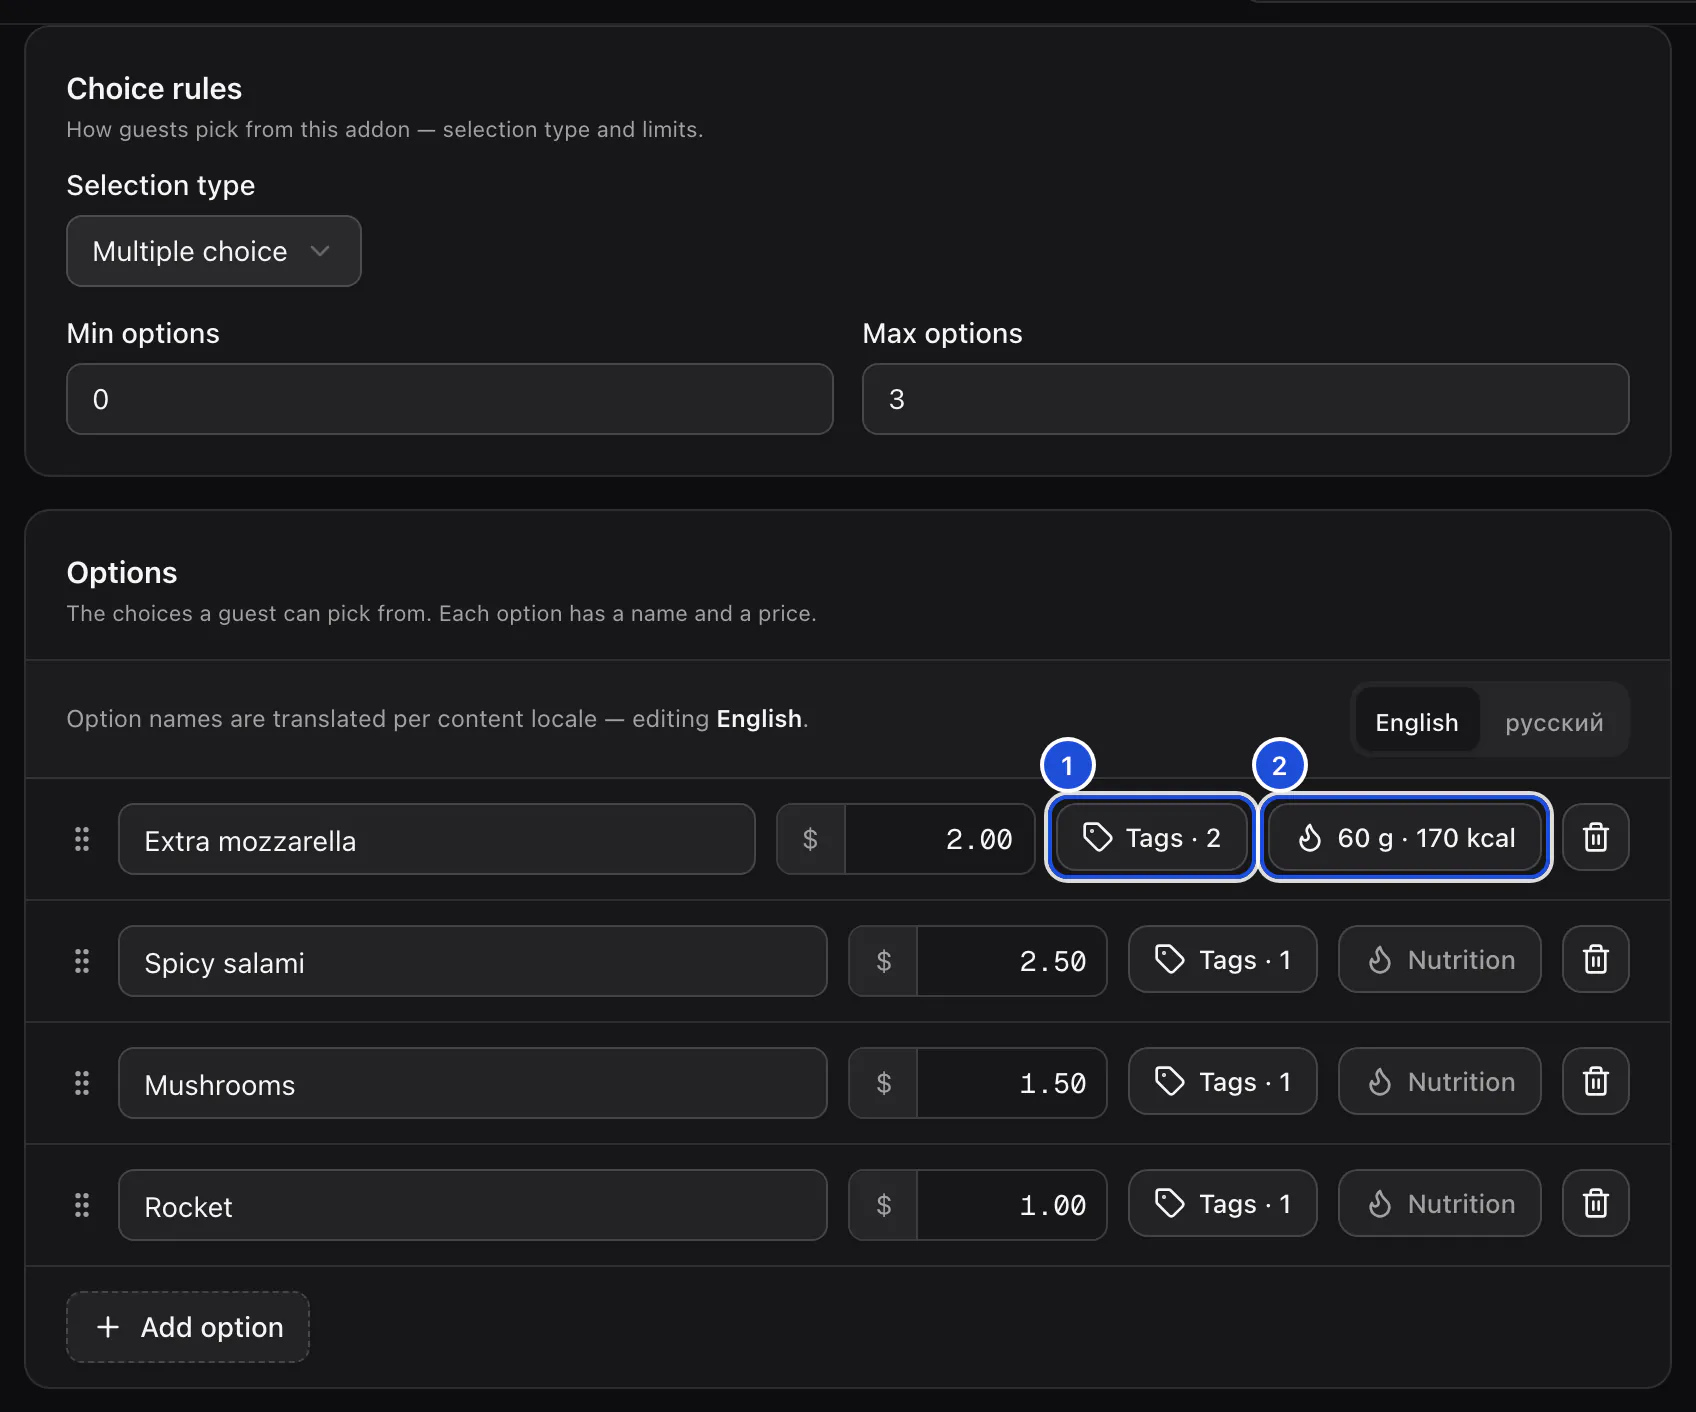Screen dimensions: 1696x1412
Task: Click the Add option button
Action: coord(188,1327)
